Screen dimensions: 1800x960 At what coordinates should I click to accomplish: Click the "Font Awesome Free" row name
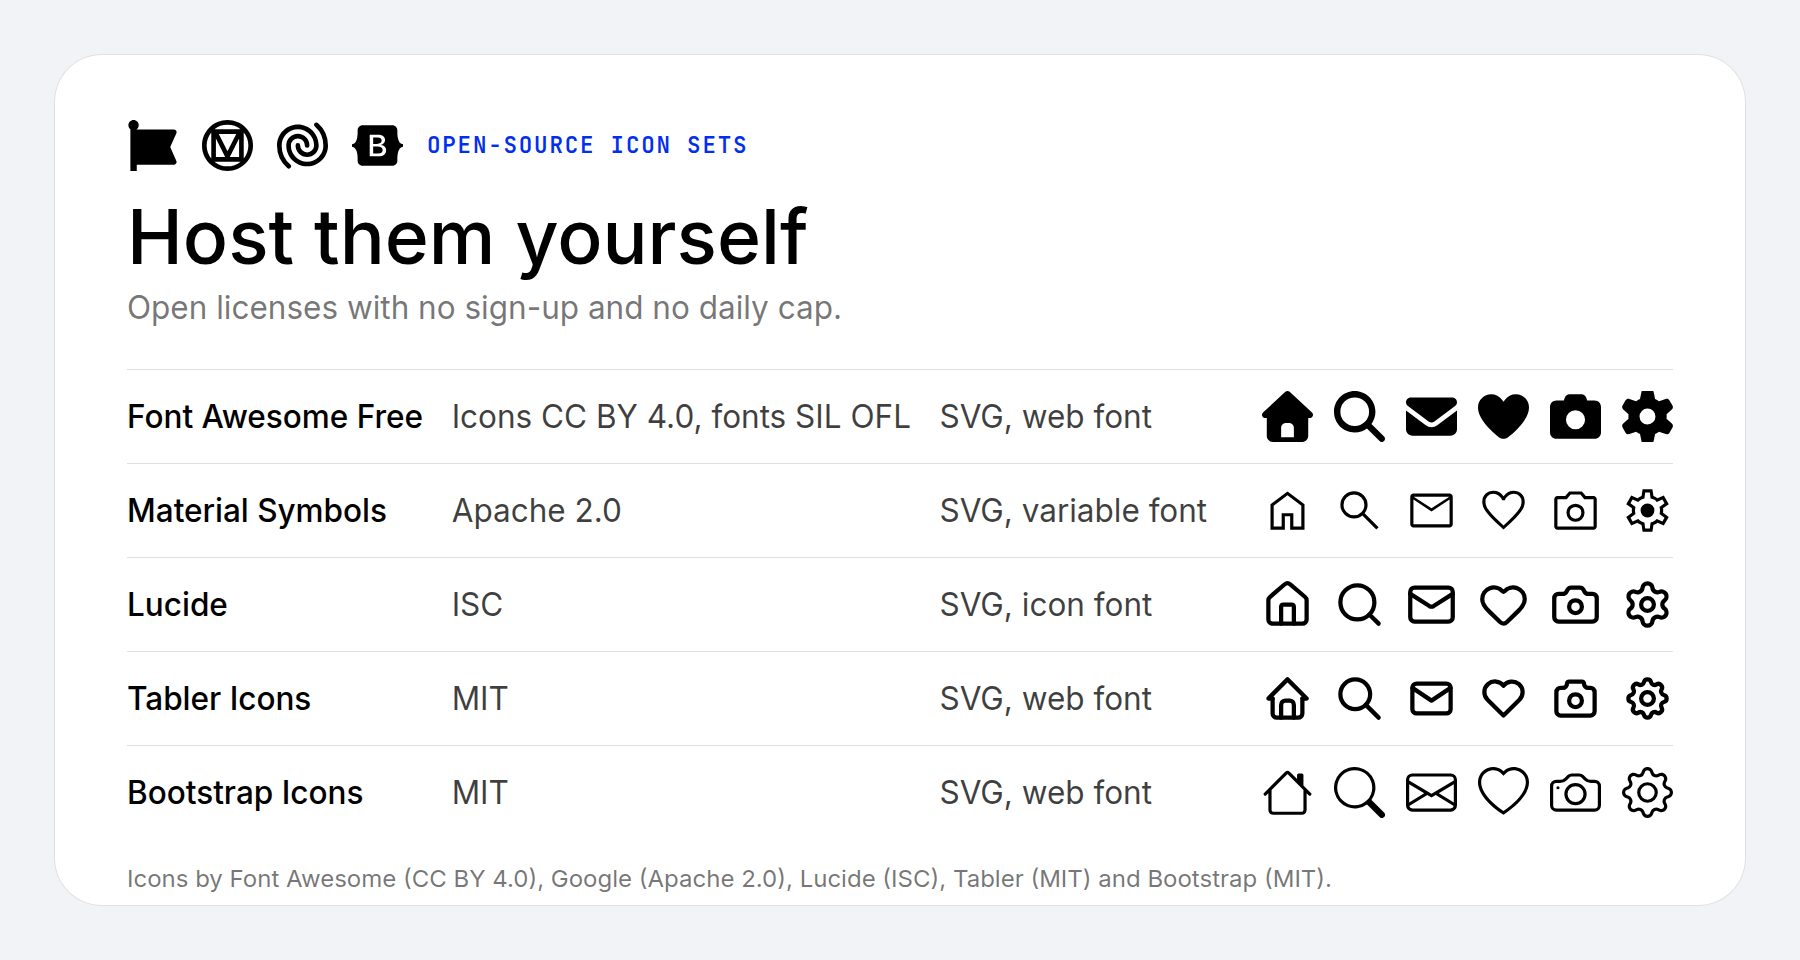tap(275, 417)
